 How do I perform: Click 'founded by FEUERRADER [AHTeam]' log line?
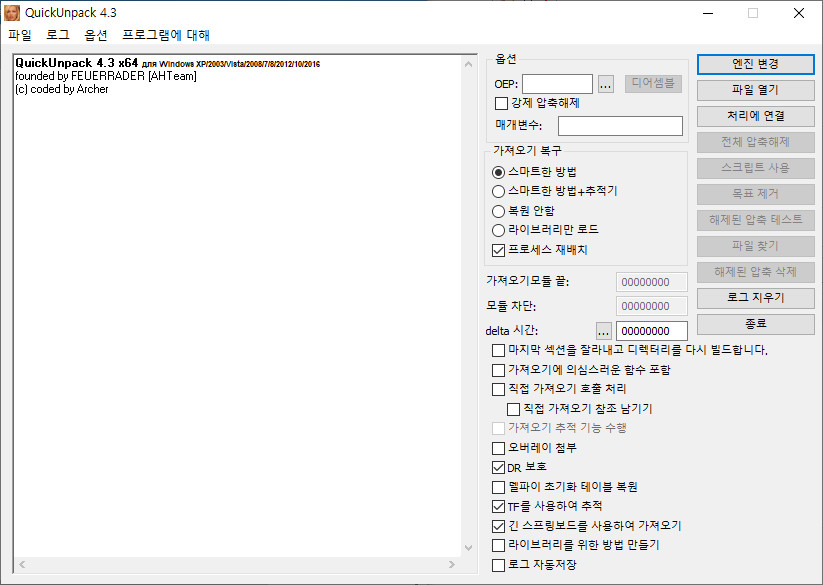pyautogui.click(x=106, y=76)
